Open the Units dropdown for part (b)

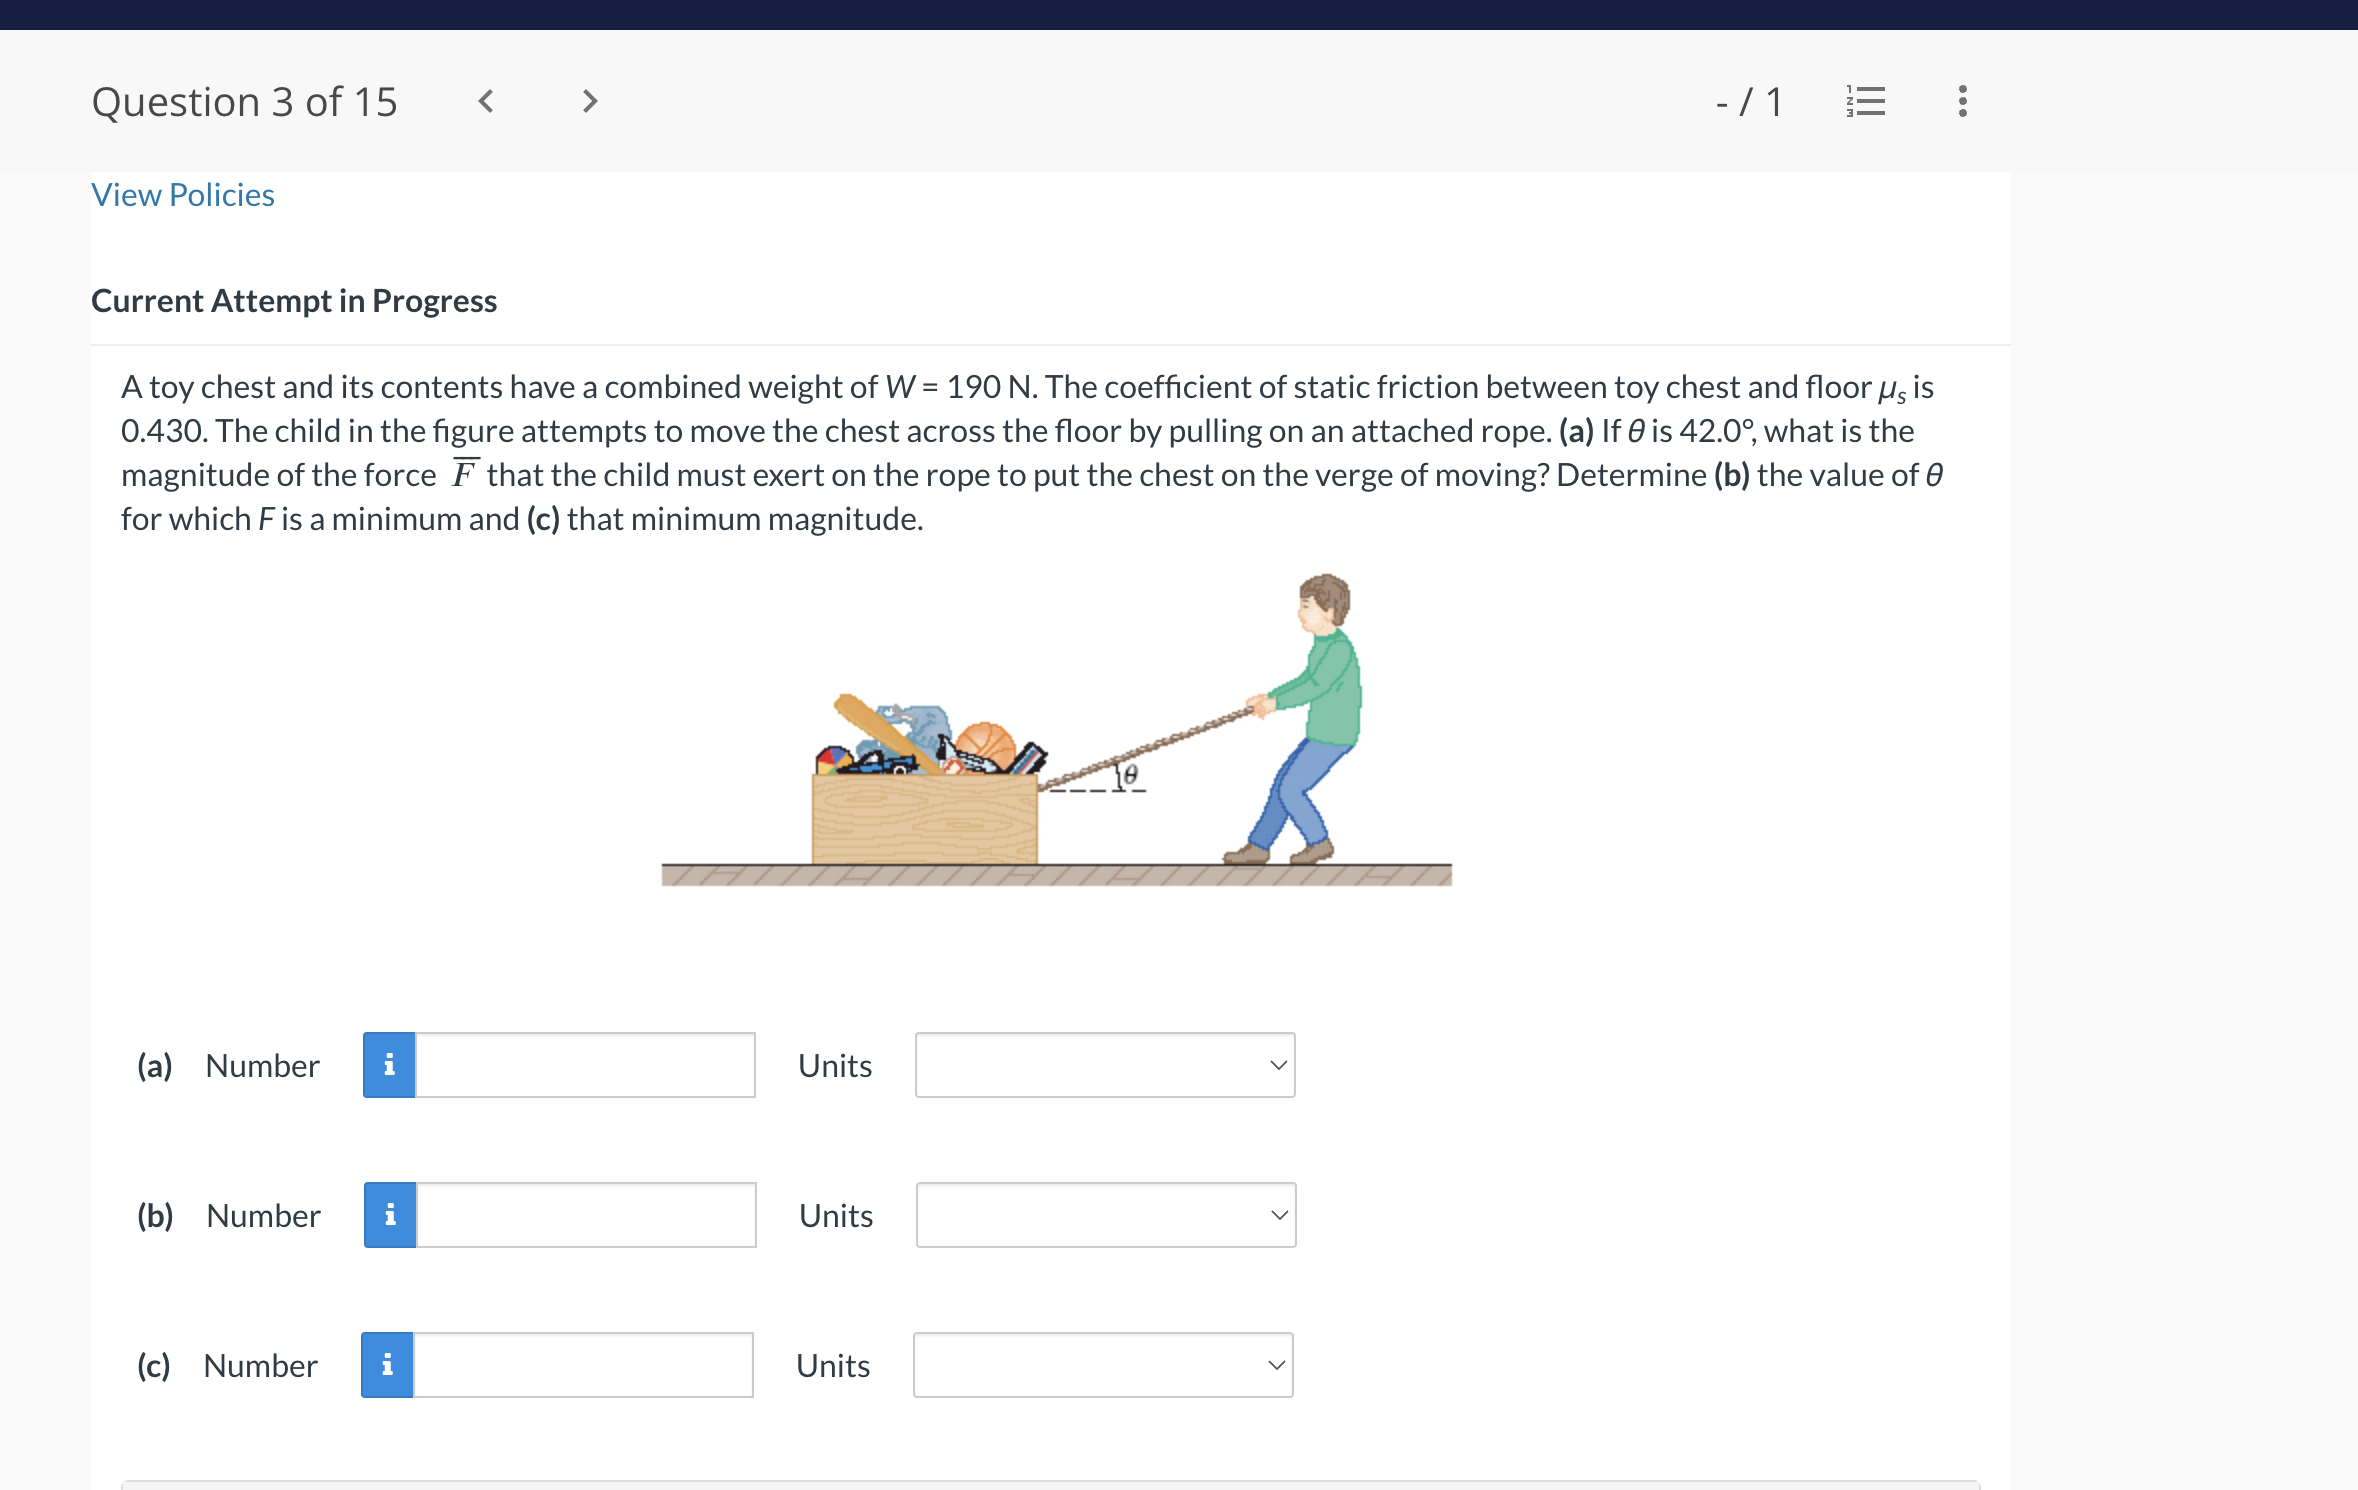click(x=1104, y=1214)
